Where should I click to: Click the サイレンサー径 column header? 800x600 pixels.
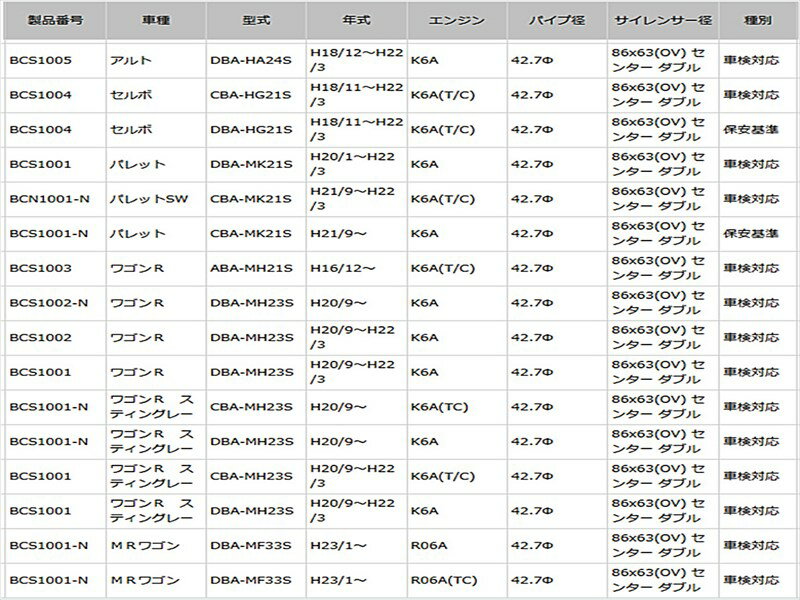[x=662, y=20]
